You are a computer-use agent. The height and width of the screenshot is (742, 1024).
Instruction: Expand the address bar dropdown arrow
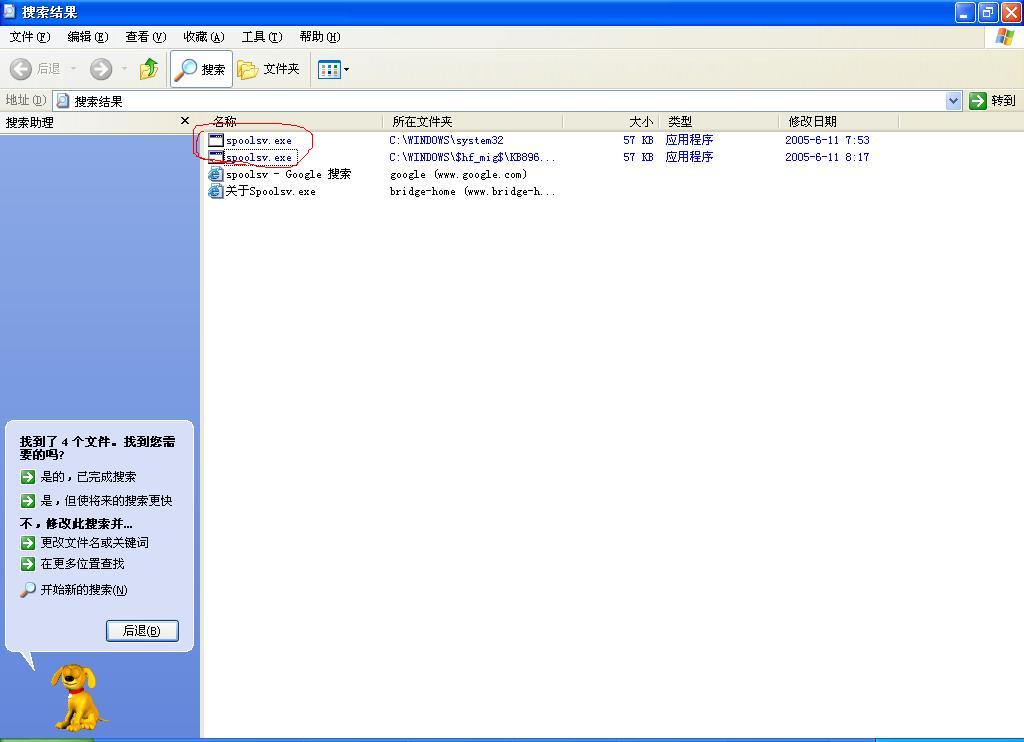(x=953, y=101)
